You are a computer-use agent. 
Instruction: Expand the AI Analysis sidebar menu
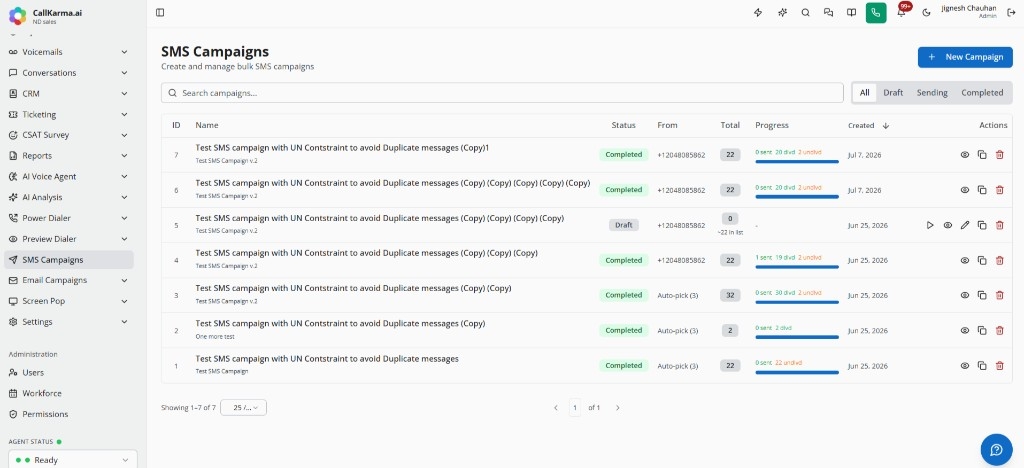pos(69,197)
